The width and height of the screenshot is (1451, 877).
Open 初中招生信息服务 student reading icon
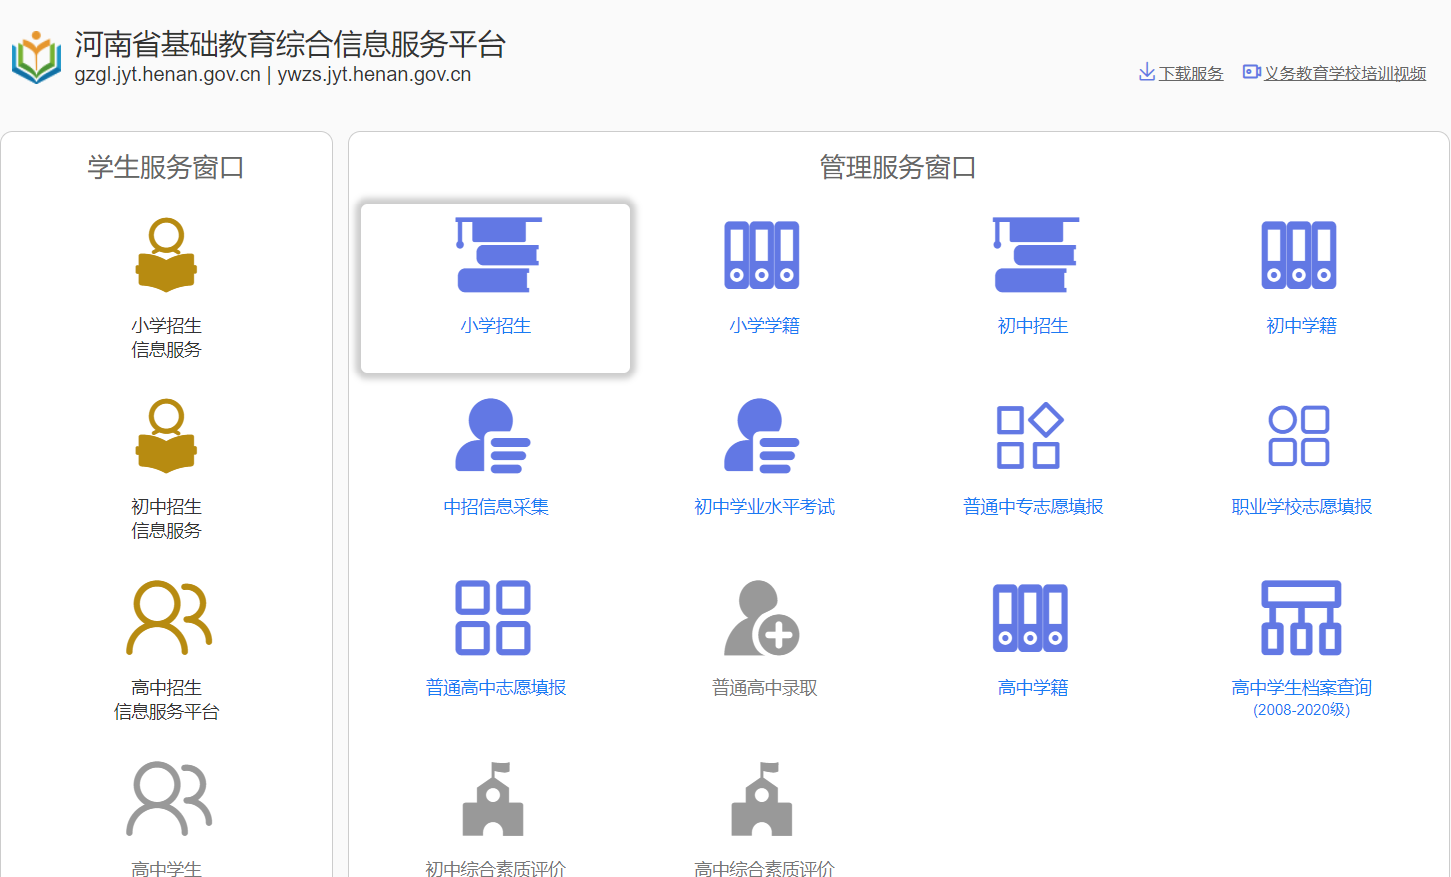click(166, 437)
